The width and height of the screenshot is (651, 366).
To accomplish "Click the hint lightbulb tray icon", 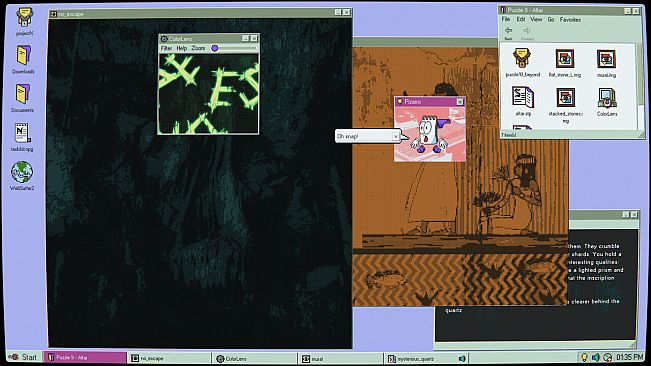I will (584, 357).
